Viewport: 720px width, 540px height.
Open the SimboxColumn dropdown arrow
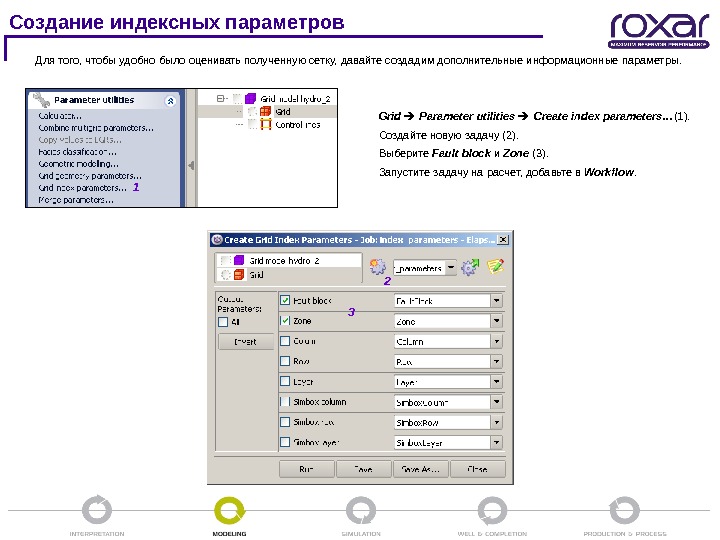(x=496, y=402)
